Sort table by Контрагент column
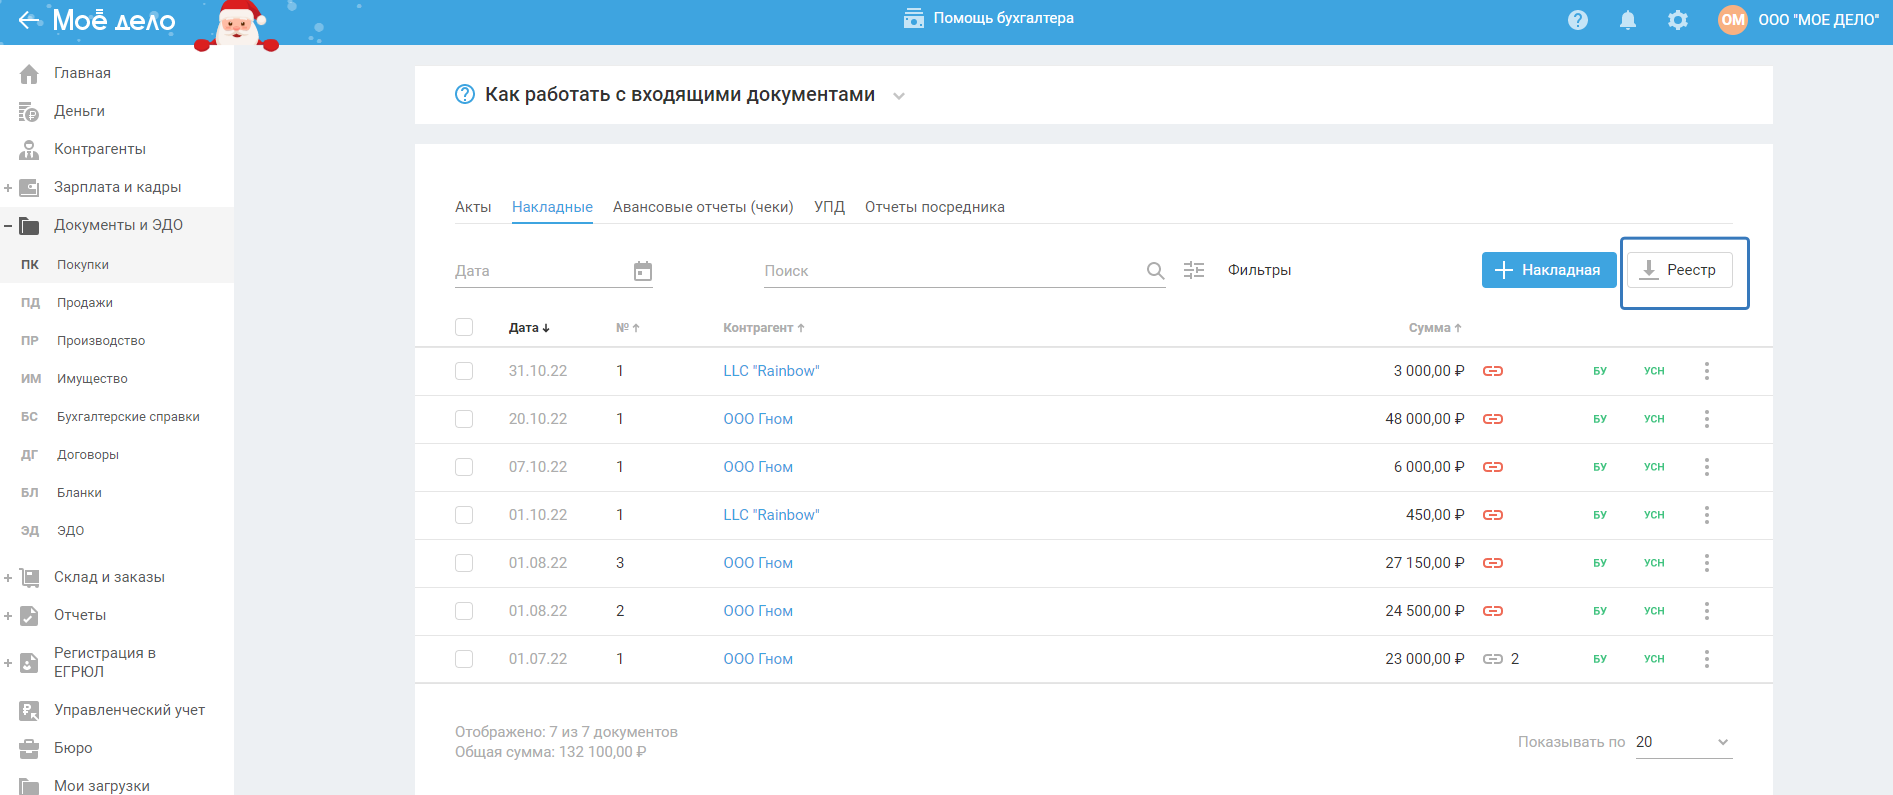The width and height of the screenshot is (1893, 795). pos(764,328)
